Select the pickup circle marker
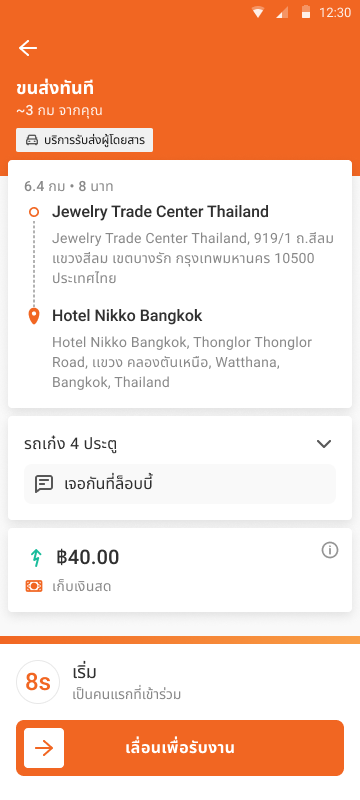 (x=34, y=212)
